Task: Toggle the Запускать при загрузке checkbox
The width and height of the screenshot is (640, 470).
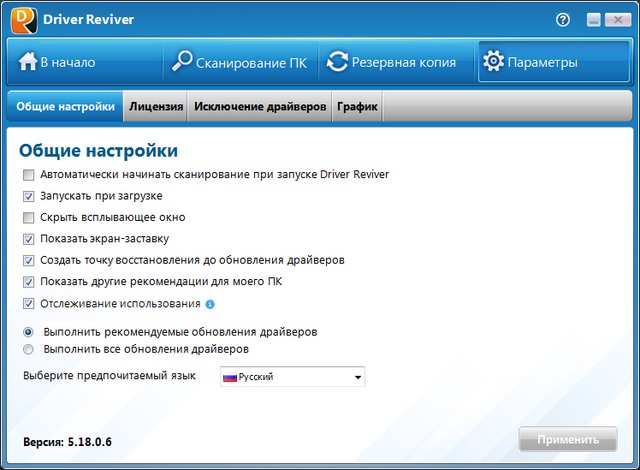Action: (28, 196)
